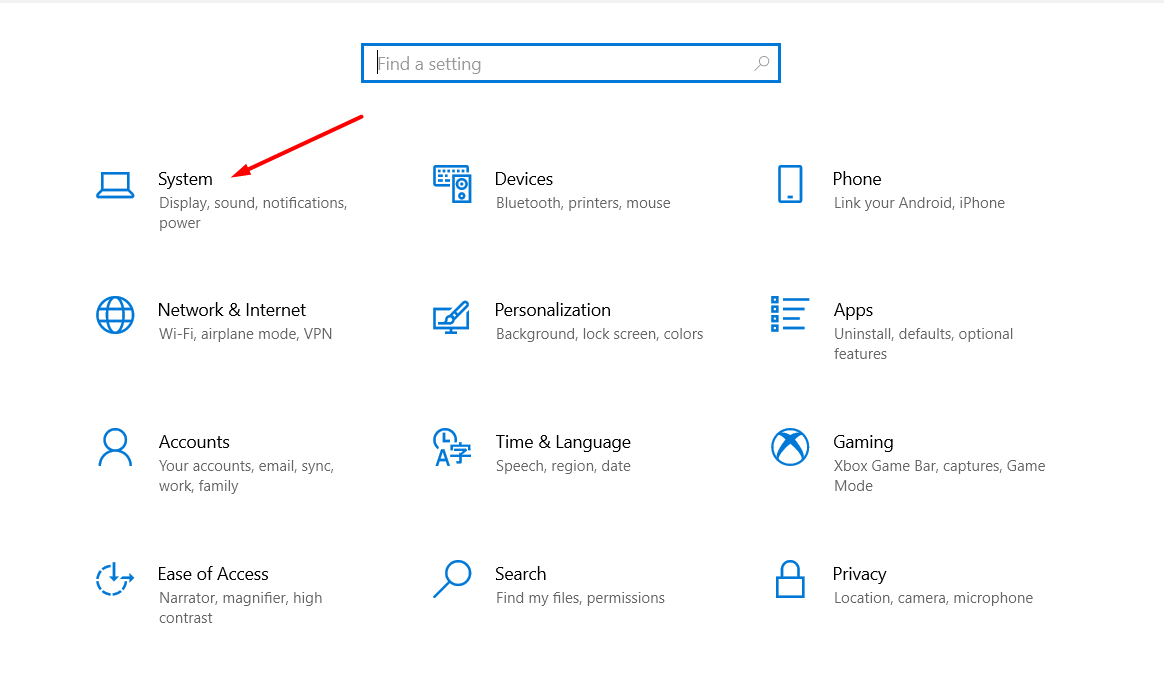Go to the Privacy title

(x=859, y=575)
